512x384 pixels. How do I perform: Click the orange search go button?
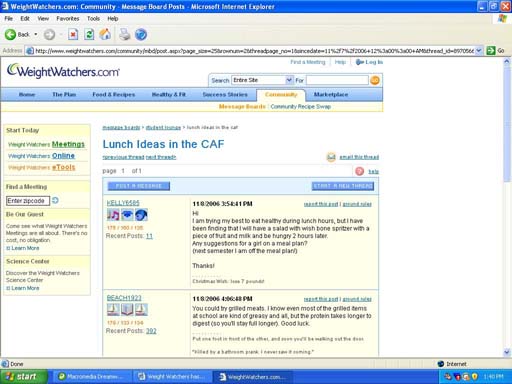[375, 80]
